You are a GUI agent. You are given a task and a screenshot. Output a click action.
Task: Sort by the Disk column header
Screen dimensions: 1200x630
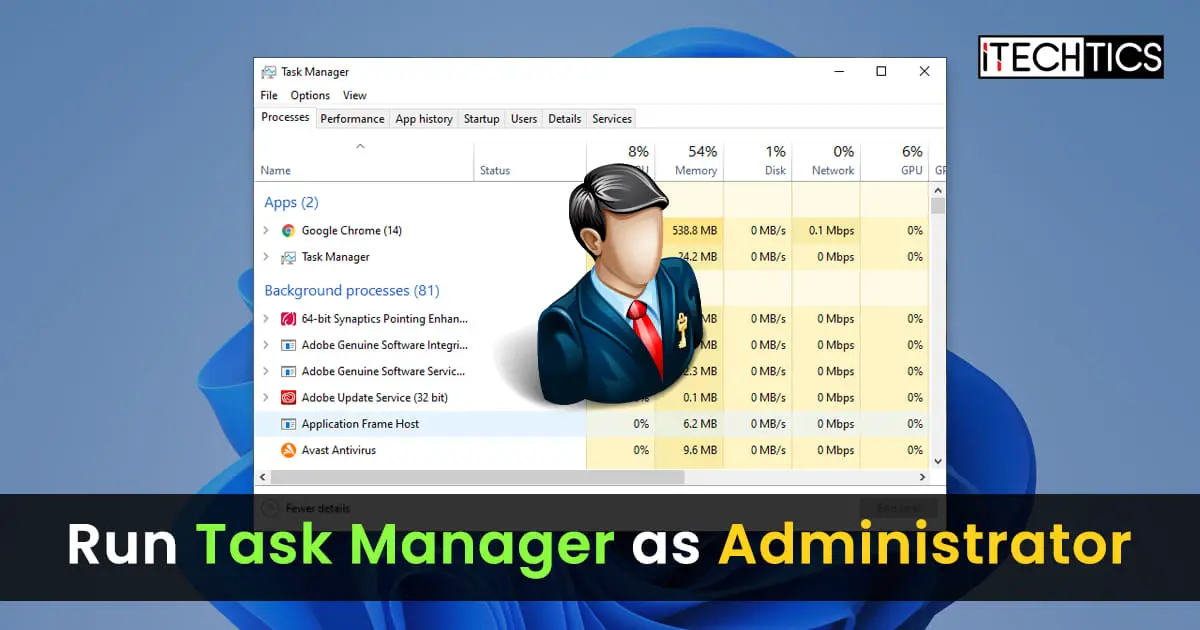tap(758, 161)
